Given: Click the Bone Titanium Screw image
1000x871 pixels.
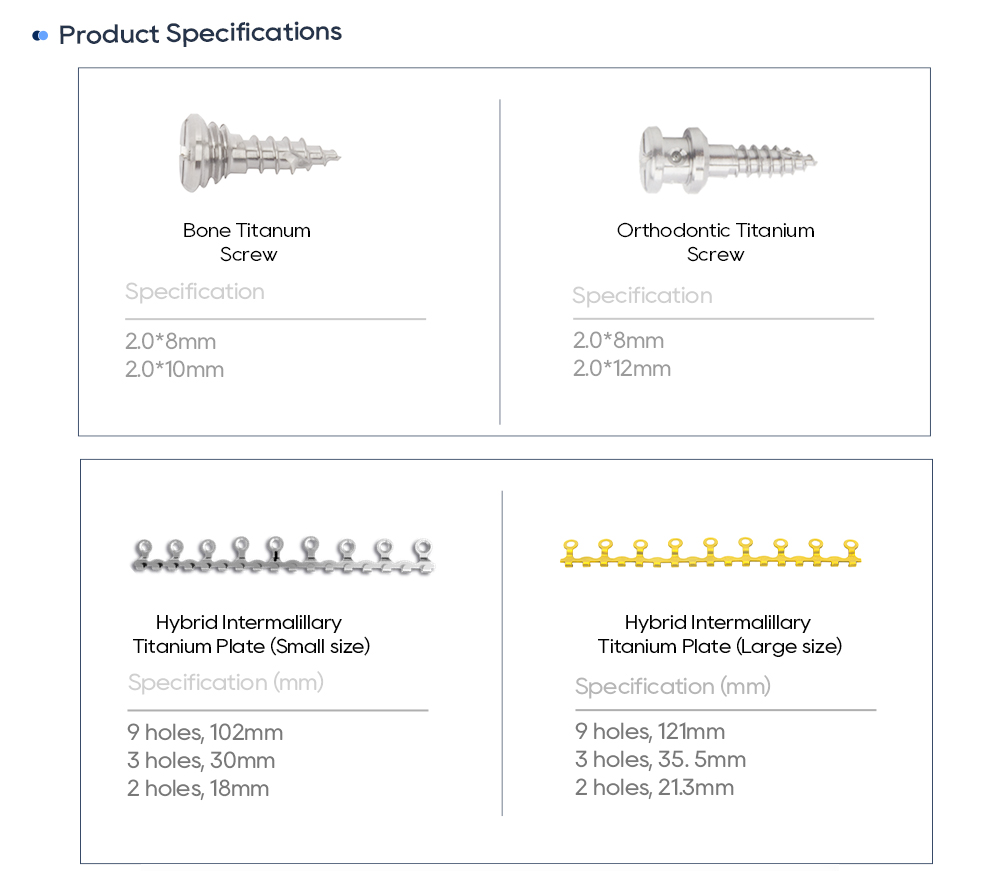Looking at the screenshot, I should tap(260, 153).
